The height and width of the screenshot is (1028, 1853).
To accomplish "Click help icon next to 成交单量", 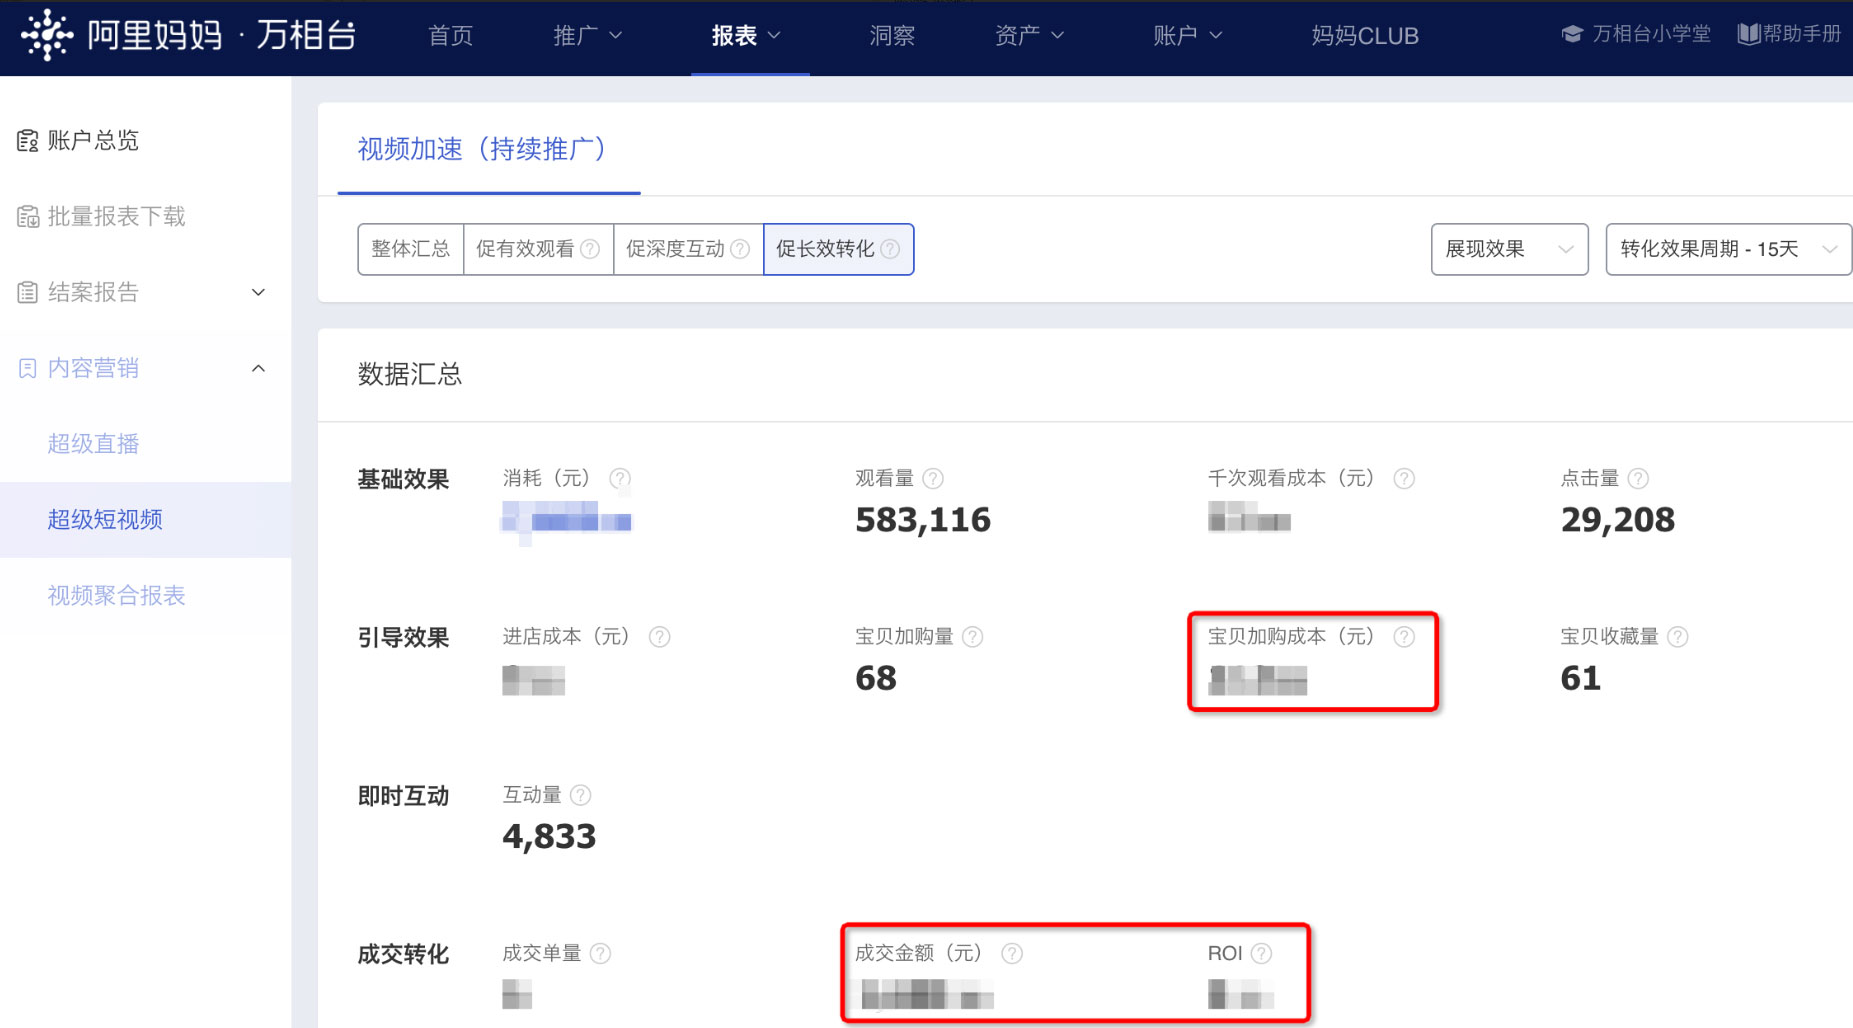I will pyautogui.click(x=600, y=953).
